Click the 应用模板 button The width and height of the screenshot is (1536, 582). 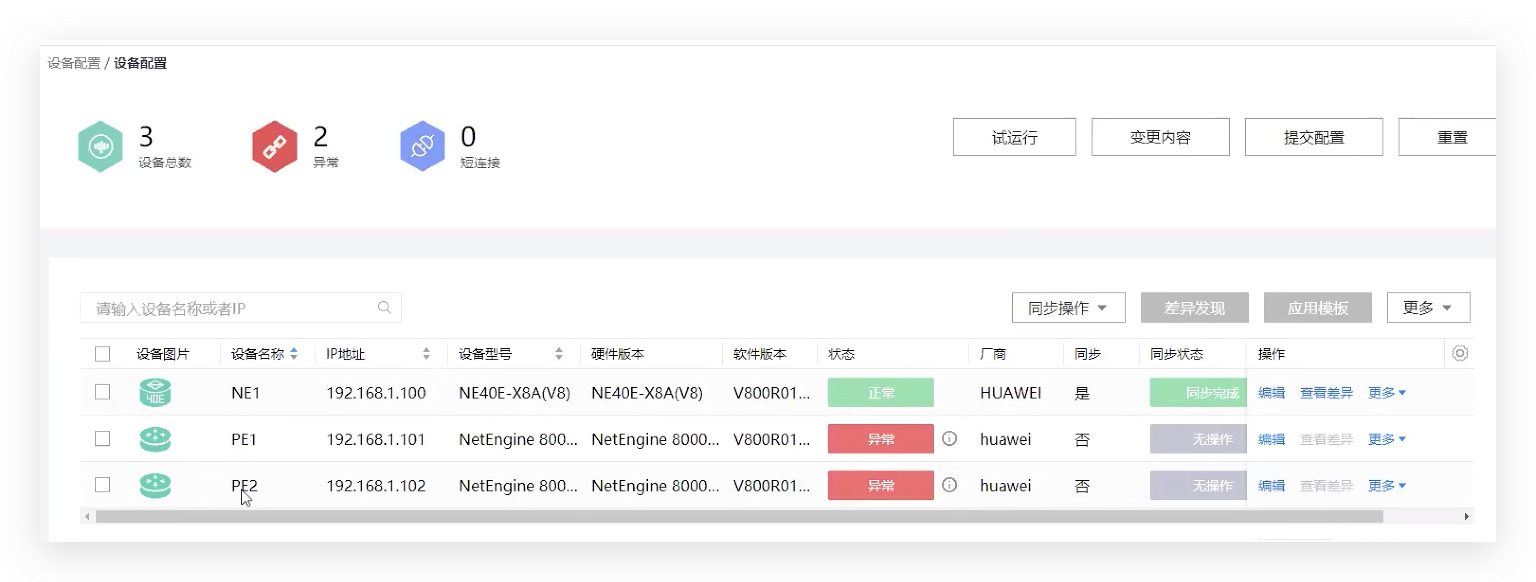point(1318,308)
